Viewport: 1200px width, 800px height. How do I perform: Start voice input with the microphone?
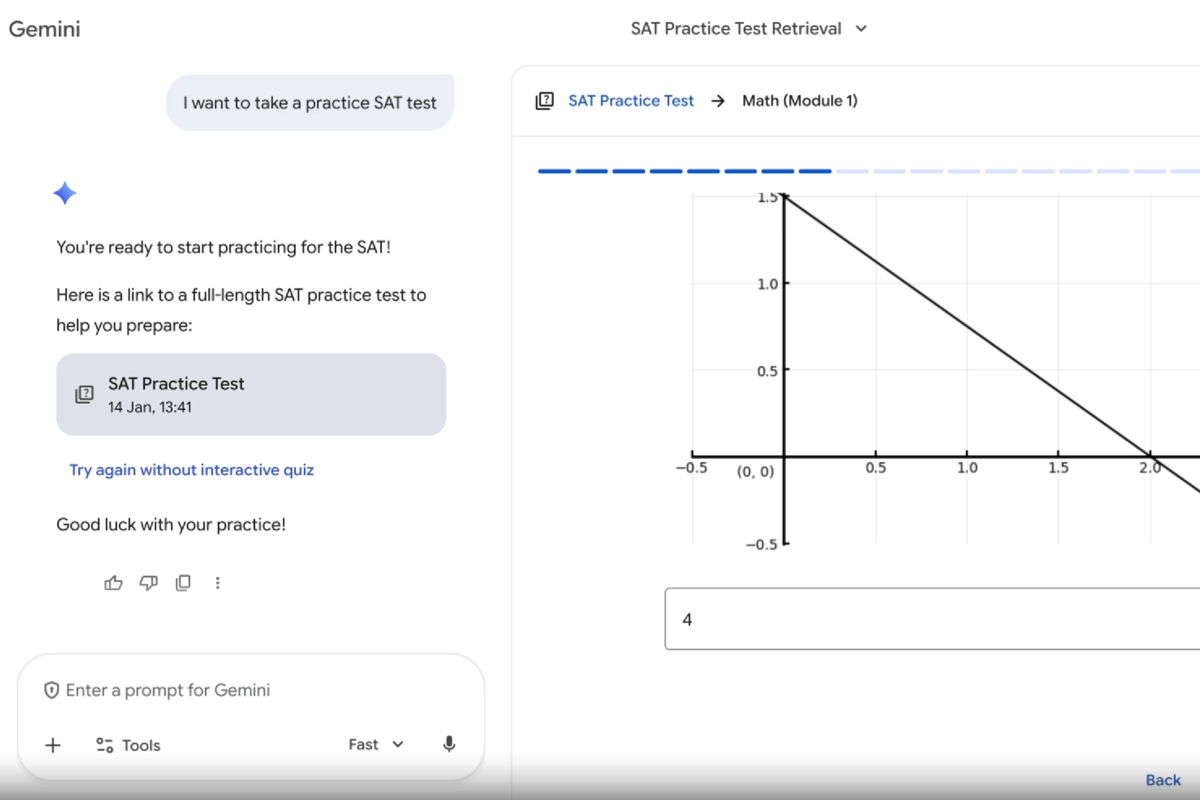[x=449, y=745]
